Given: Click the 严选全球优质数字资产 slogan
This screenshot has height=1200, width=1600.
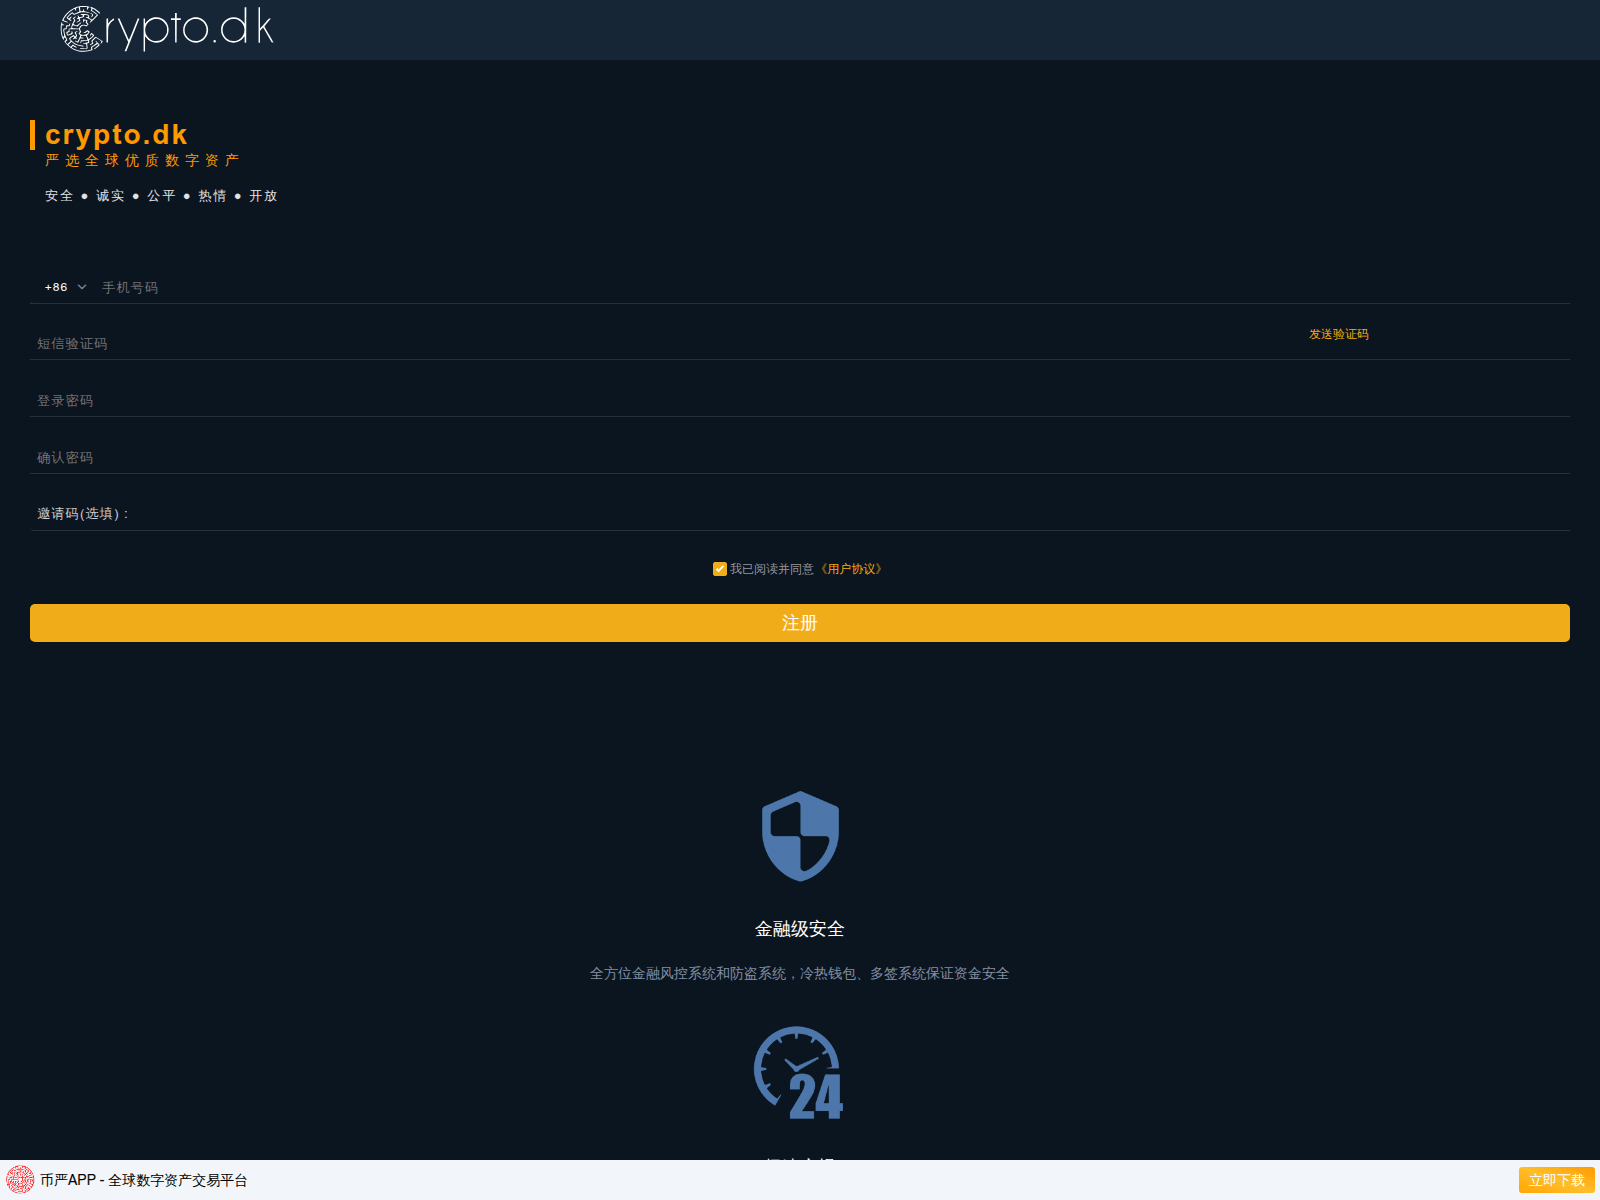Looking at the screenshot, I should [142, 160].
